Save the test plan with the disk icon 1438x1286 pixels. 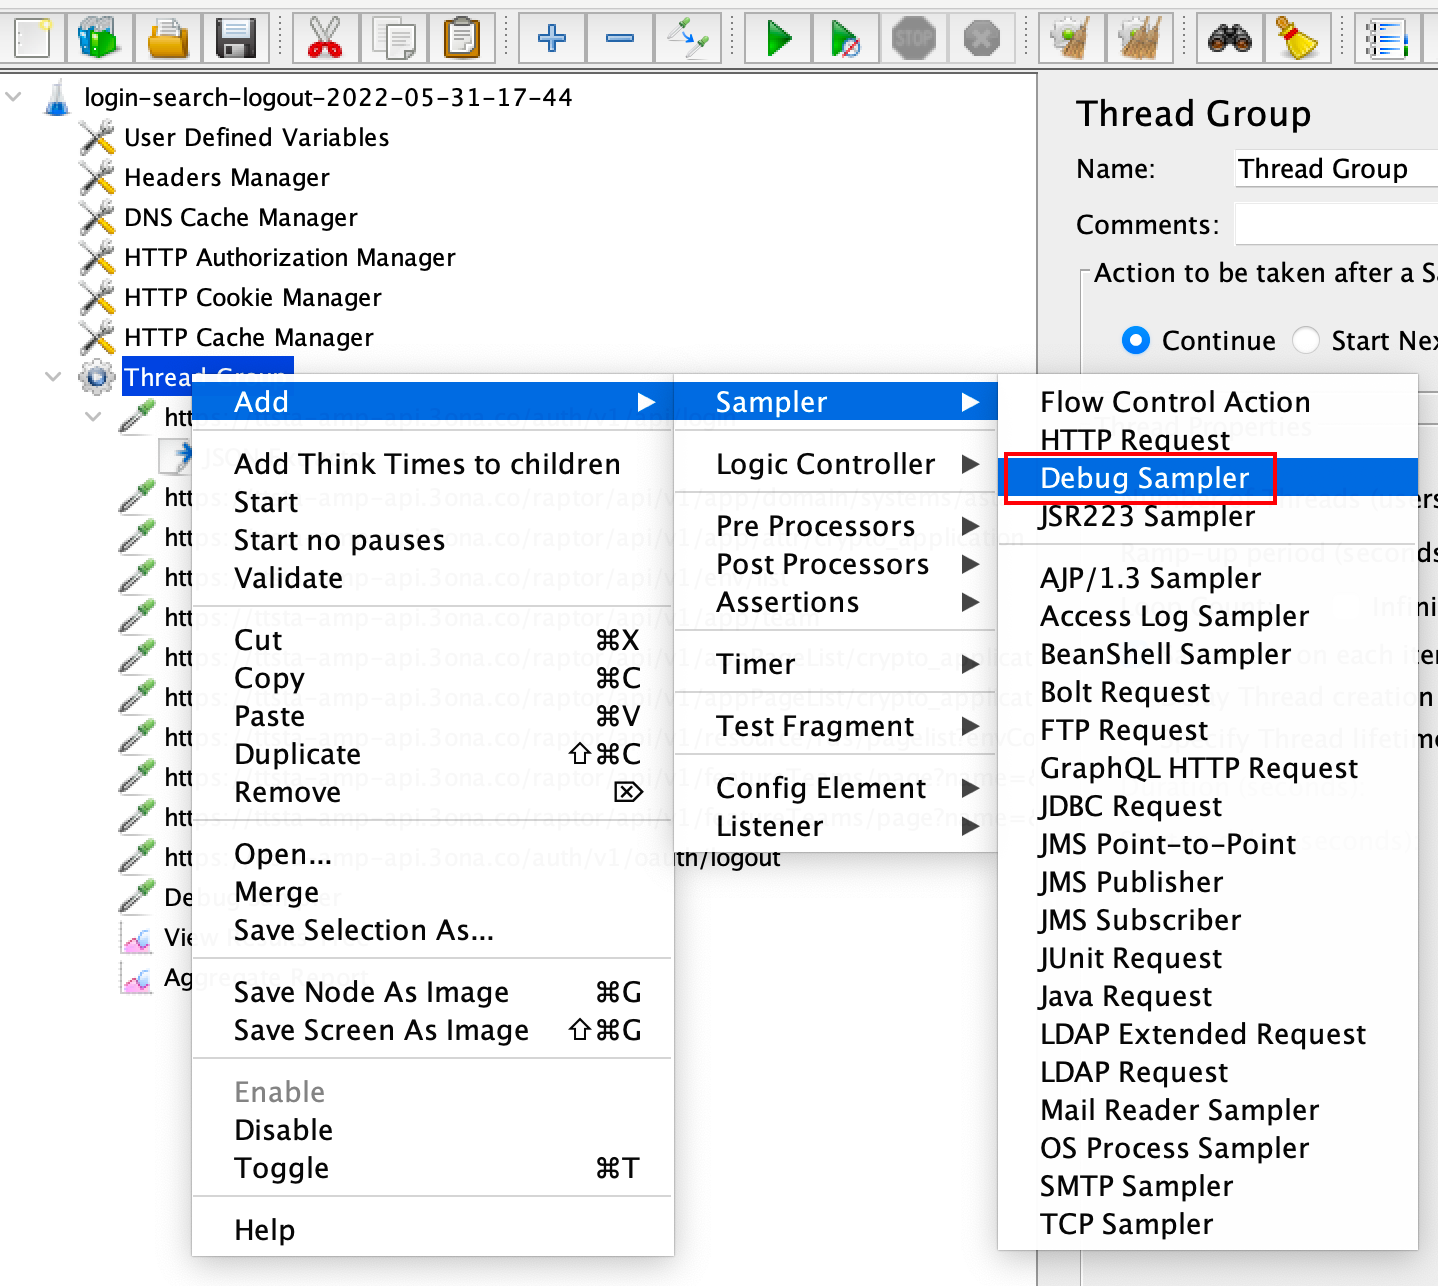click(236, 37)
